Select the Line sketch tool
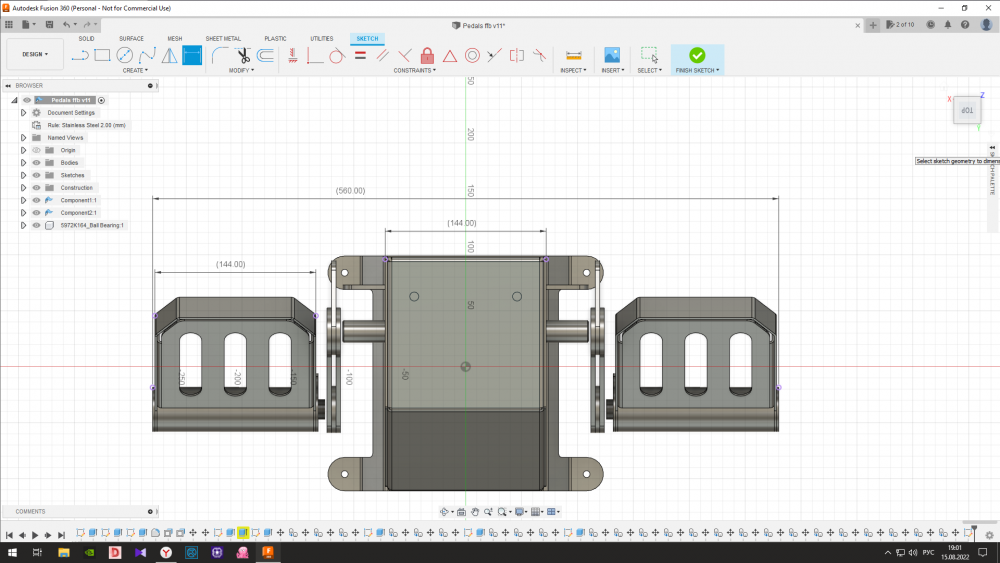Screen dimensions: 1000x563 80,55
